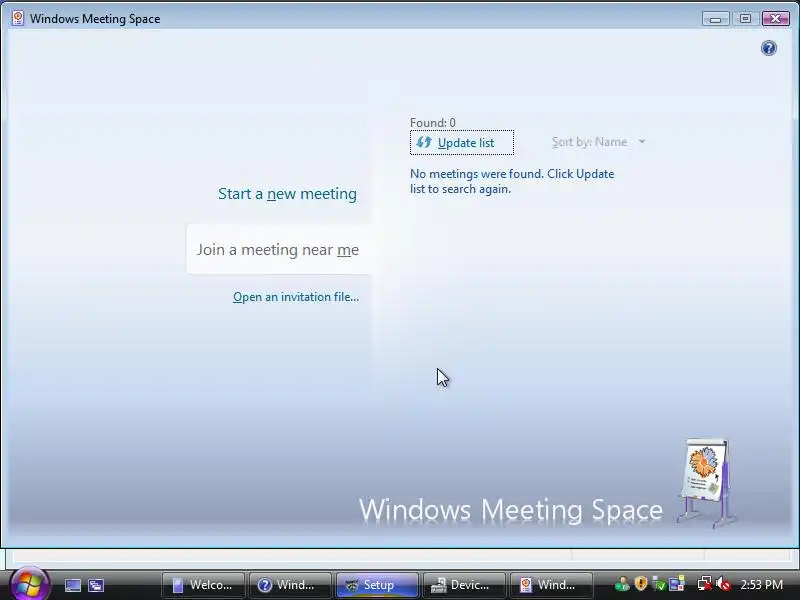Click the green check device tray icon
Image resolution: width=800 pixels, height=600 pixels.
[x=659, y=584]
